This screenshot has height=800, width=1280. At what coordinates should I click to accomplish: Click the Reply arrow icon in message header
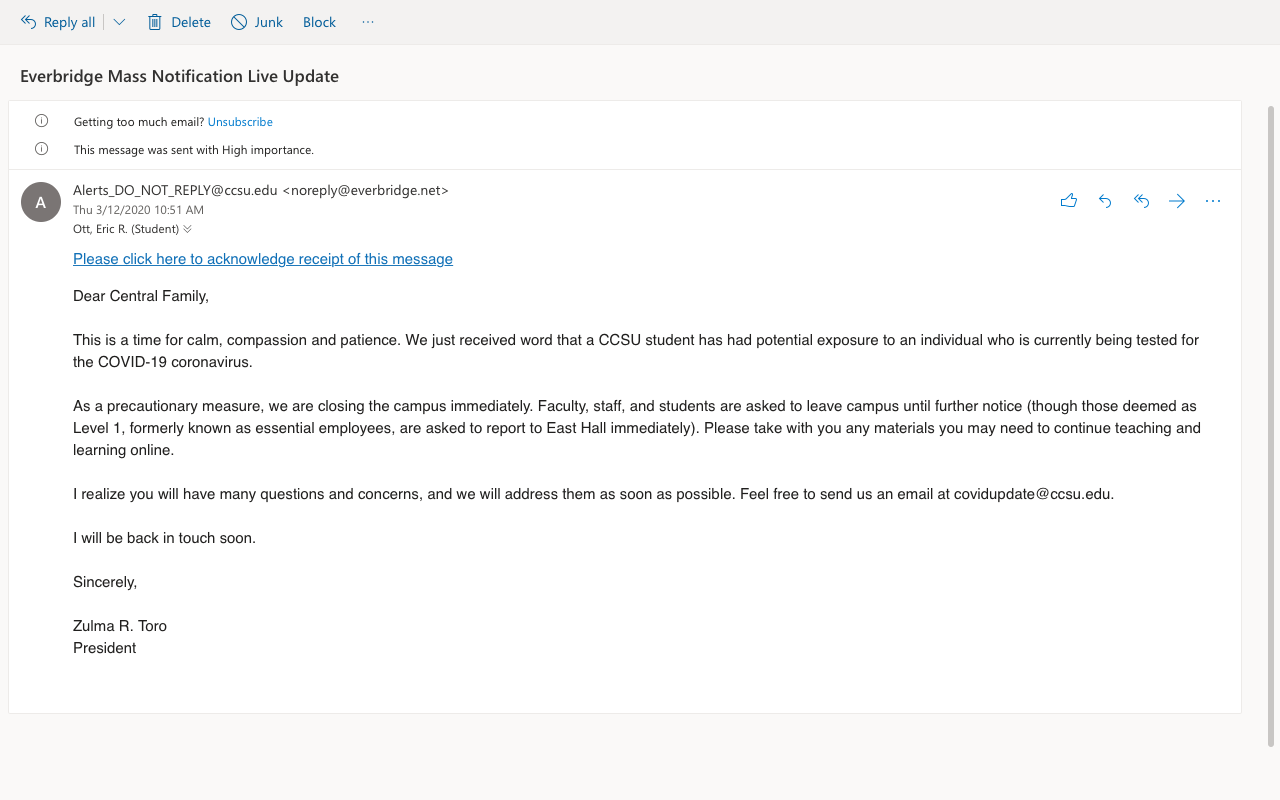click(x=1105, y=201)
